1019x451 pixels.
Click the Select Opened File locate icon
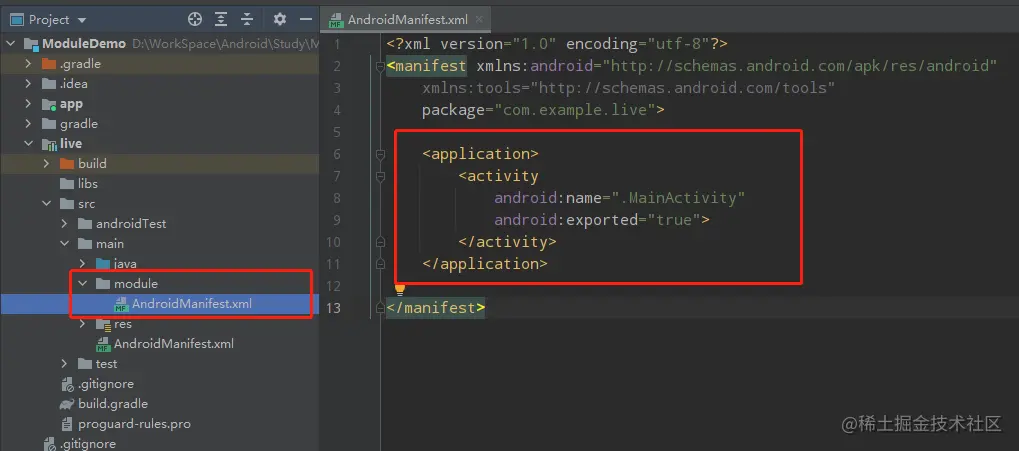pyautogui.click(x=195, y=19)
